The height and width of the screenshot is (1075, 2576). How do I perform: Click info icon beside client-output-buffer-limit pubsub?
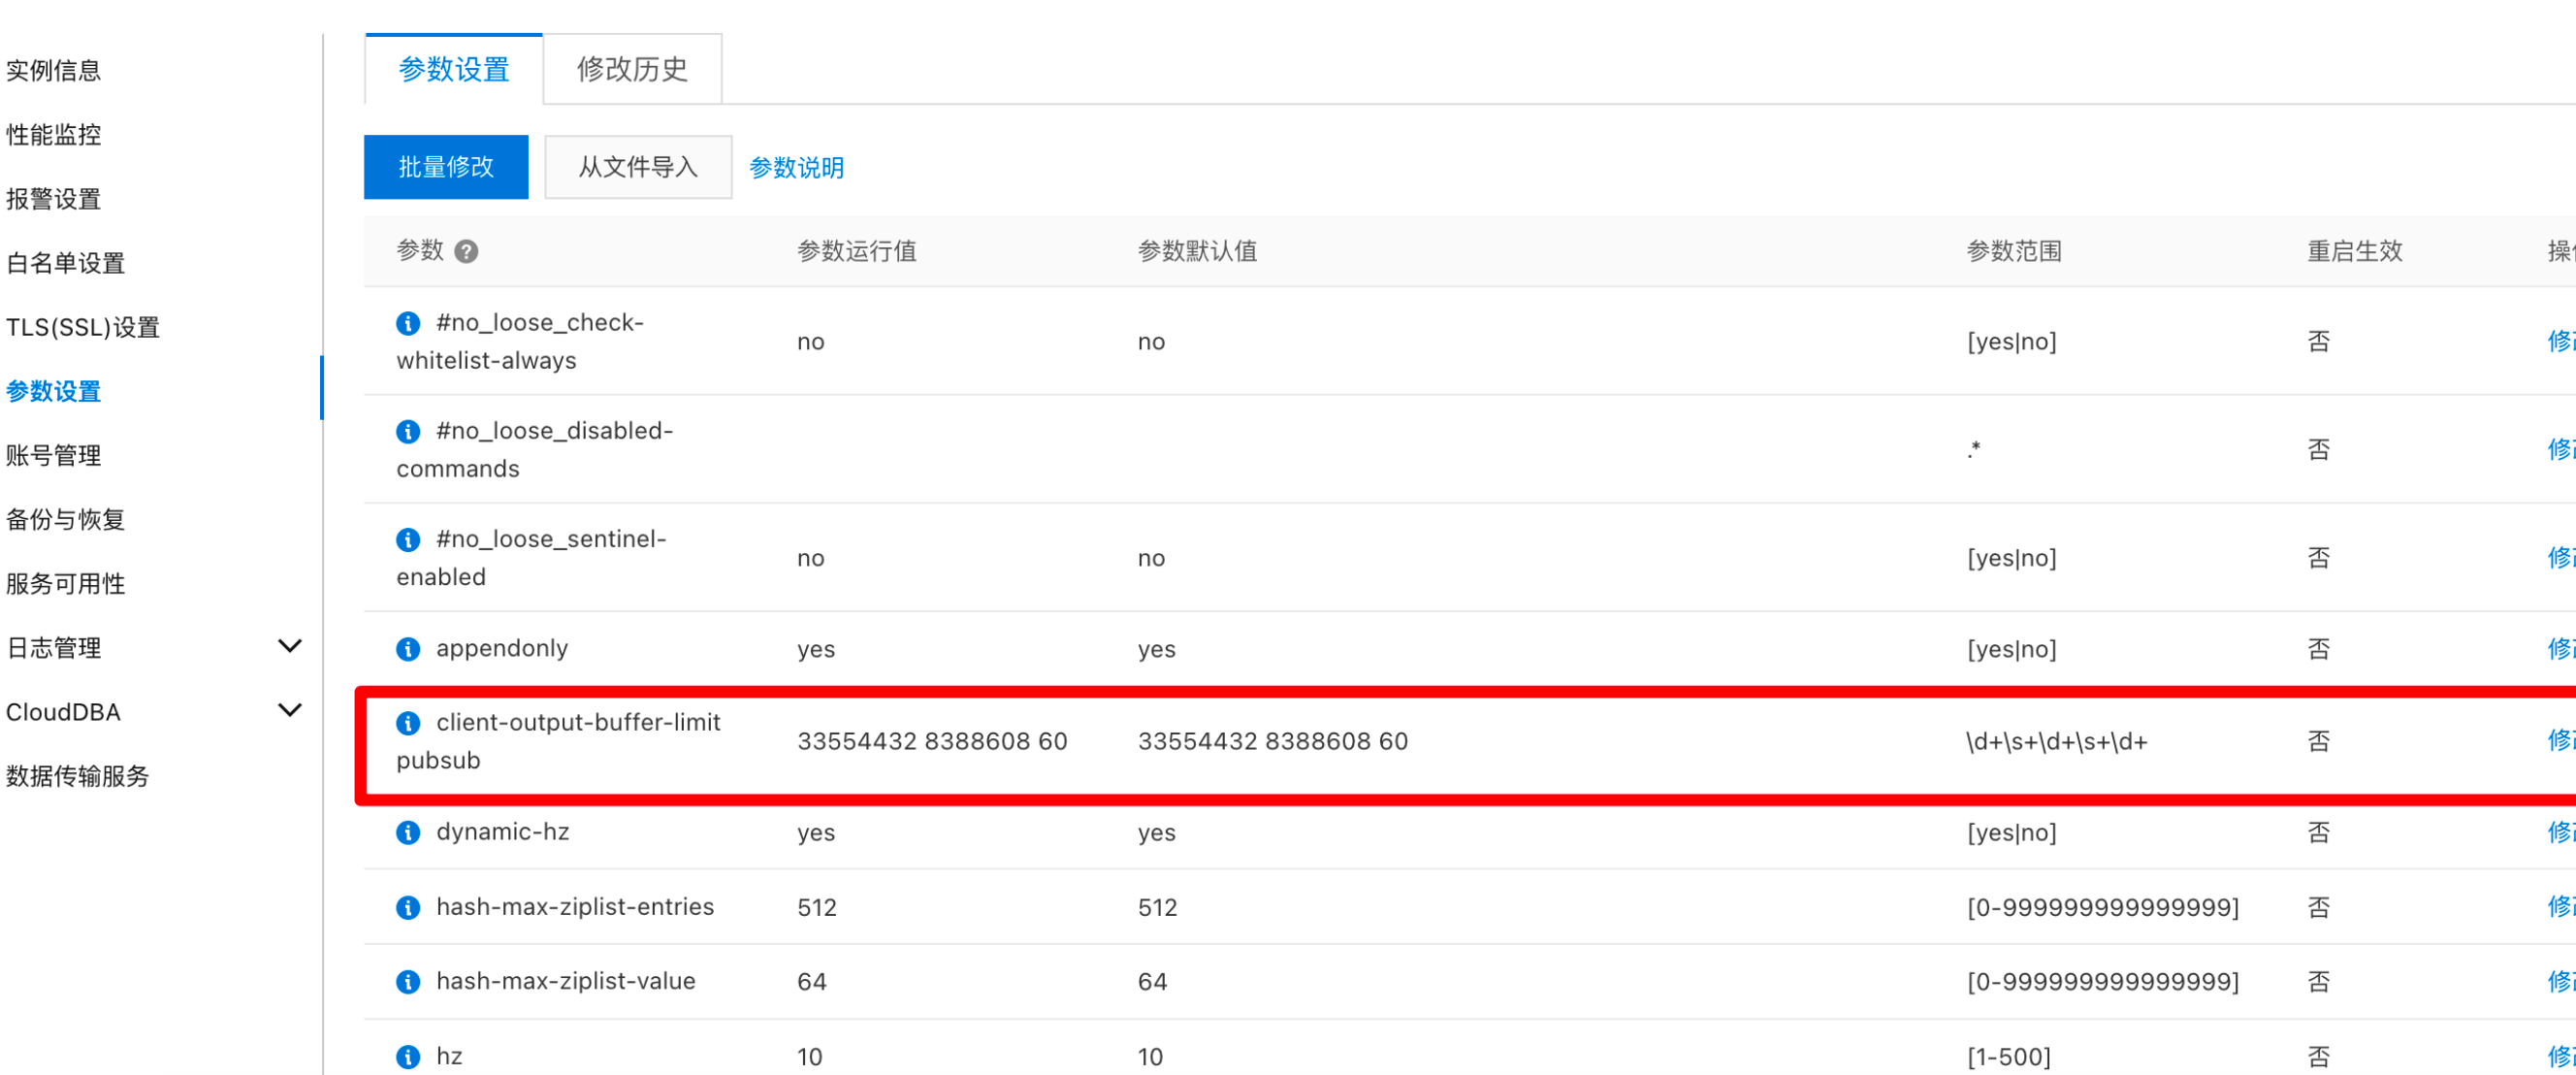click(x=408, y=723)
